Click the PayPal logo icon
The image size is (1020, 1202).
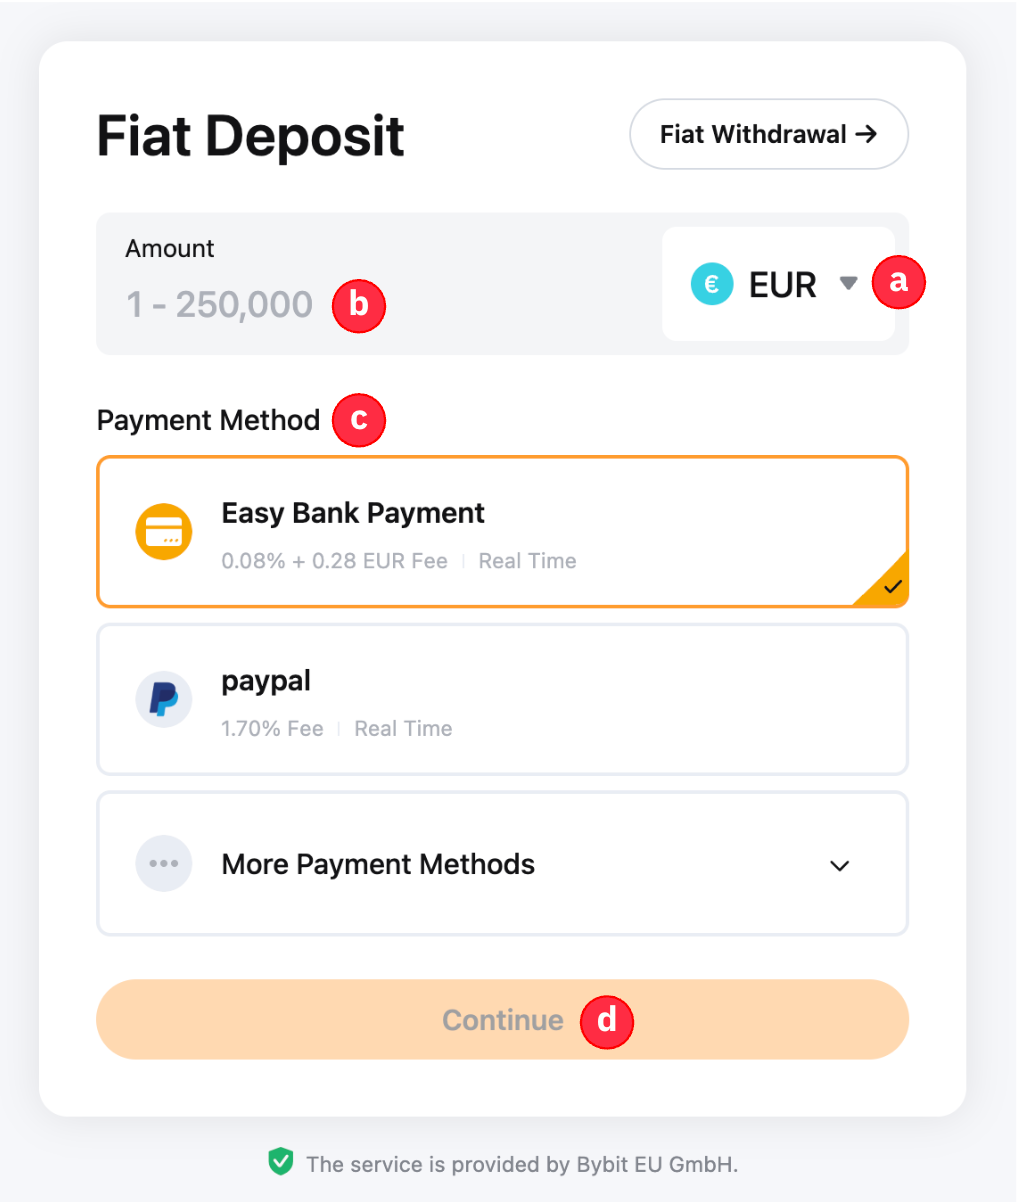pyautogui.click(x=164, y=699)
